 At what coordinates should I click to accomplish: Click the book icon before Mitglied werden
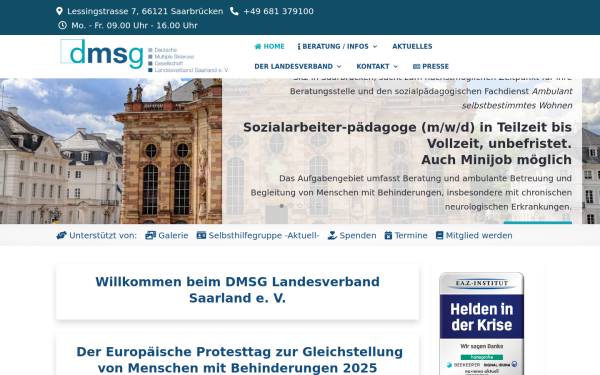pos(440,235)
